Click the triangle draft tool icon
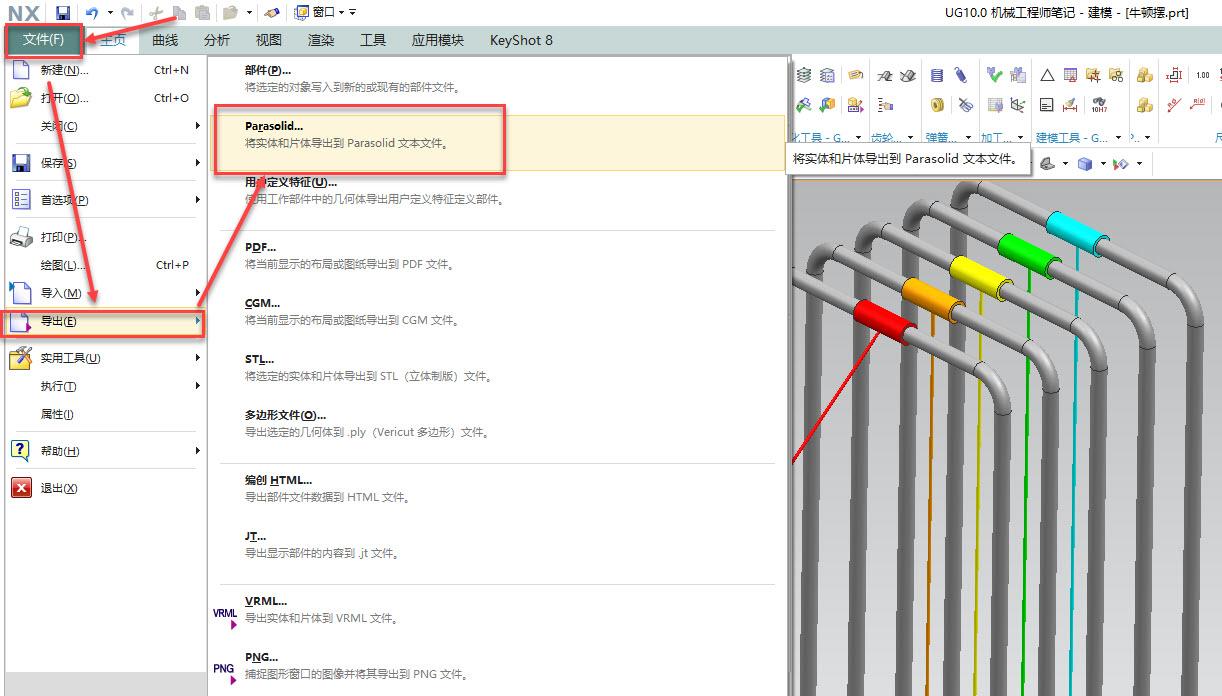The width and height of the screenshot is (1222, 696). 1048,75
